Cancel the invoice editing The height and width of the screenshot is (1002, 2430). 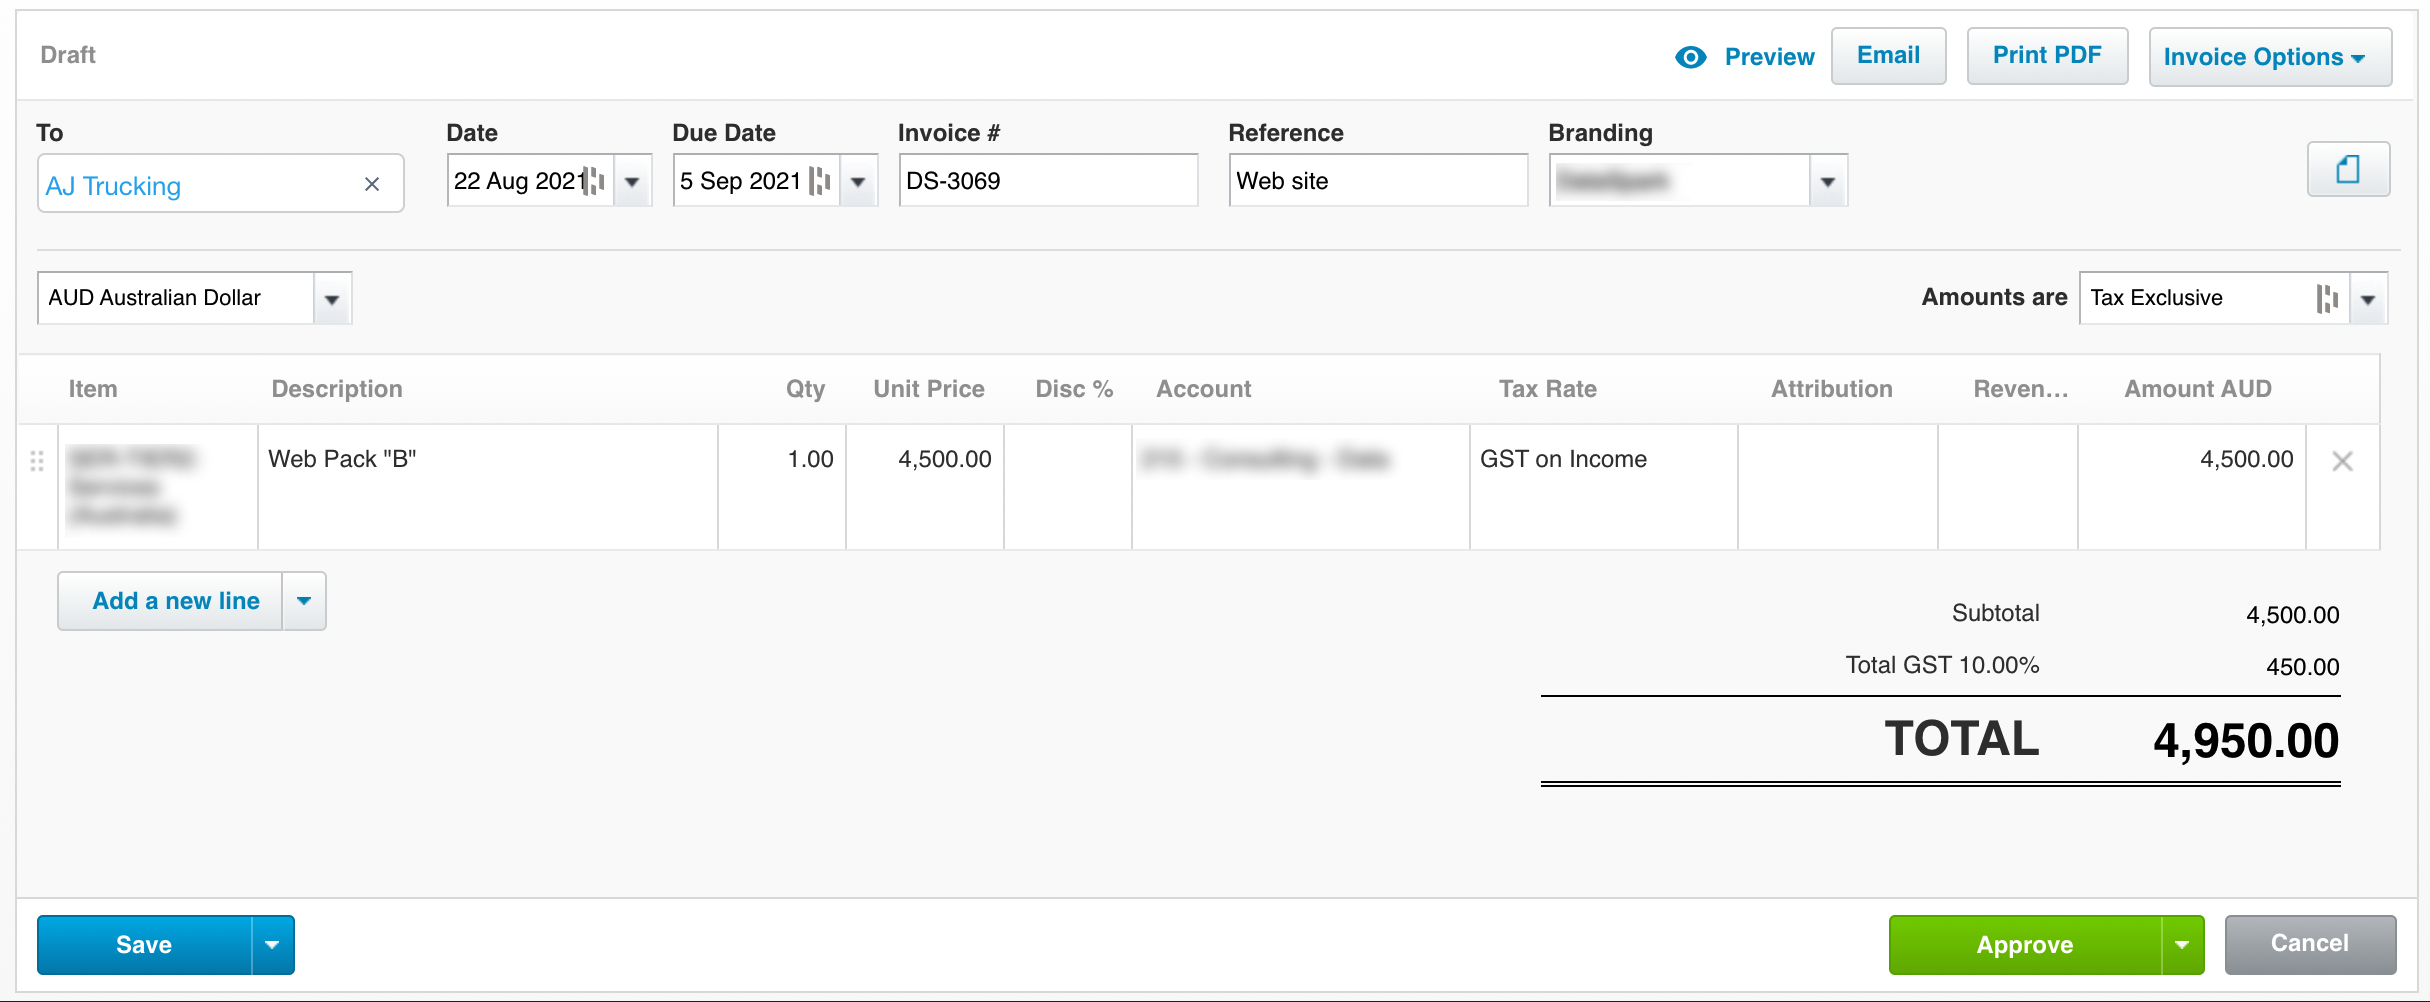[2309, 944]
